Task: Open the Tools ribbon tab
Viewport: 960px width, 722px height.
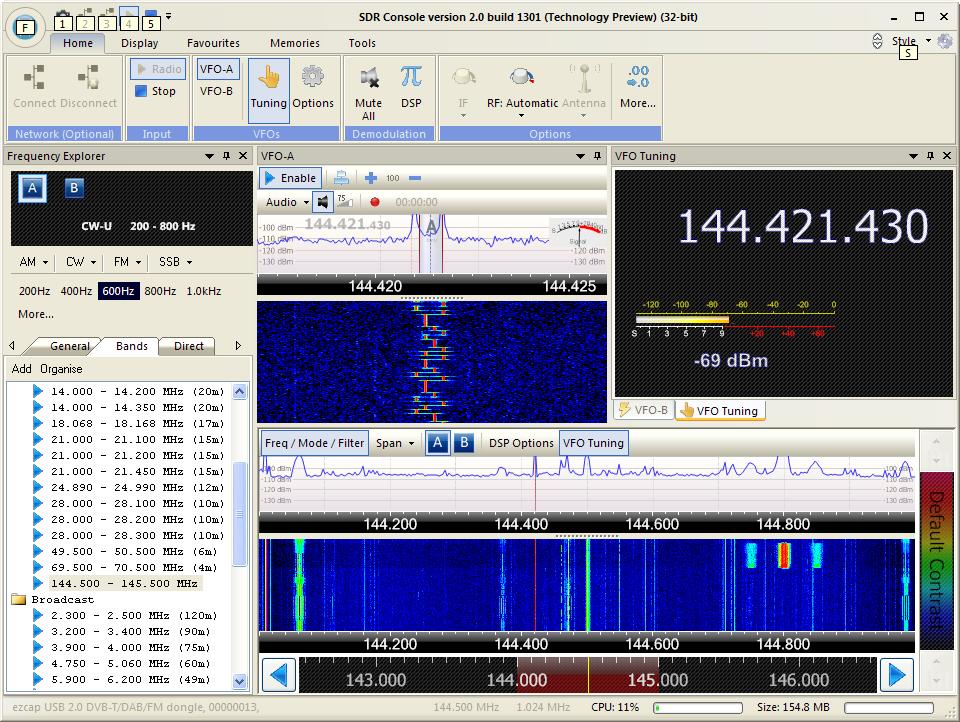Action: pyautogui.click(x=362, y=43)
